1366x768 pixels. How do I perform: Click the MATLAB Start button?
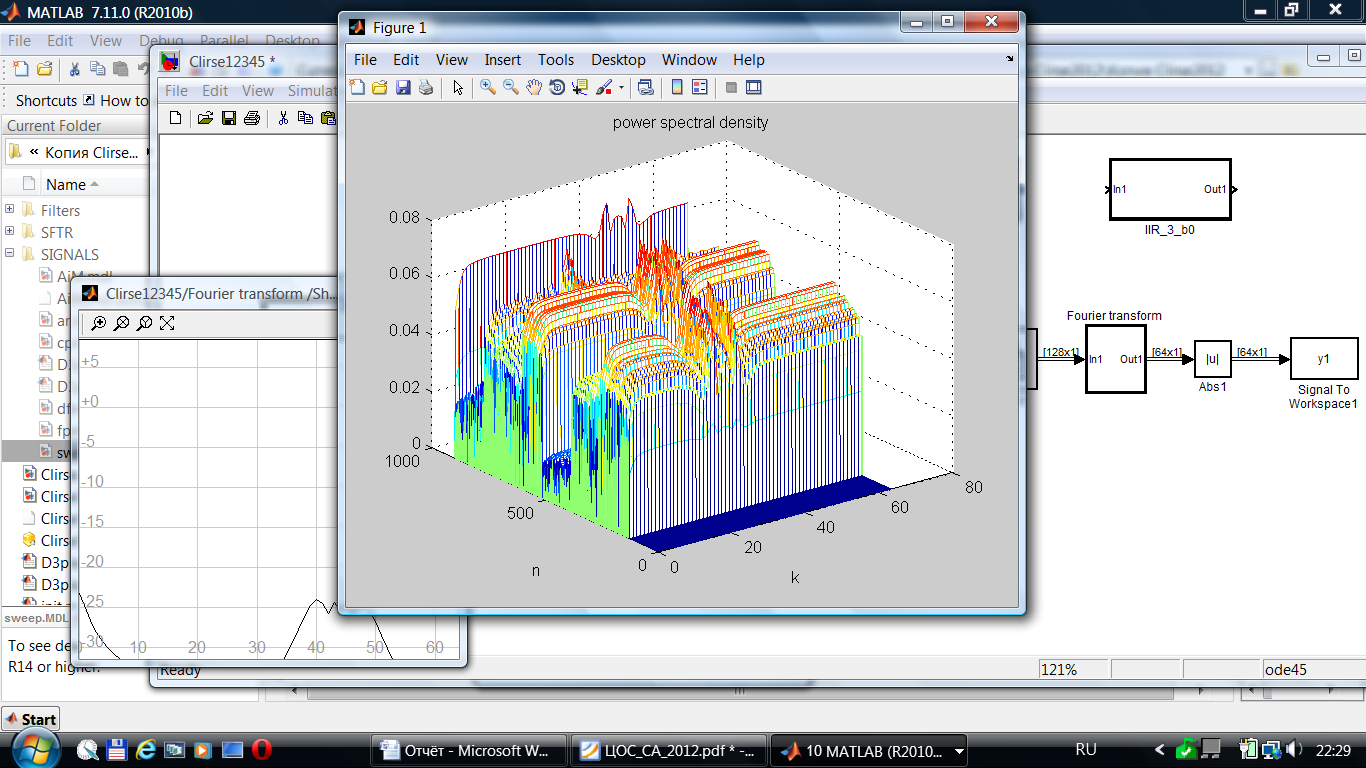31,719
